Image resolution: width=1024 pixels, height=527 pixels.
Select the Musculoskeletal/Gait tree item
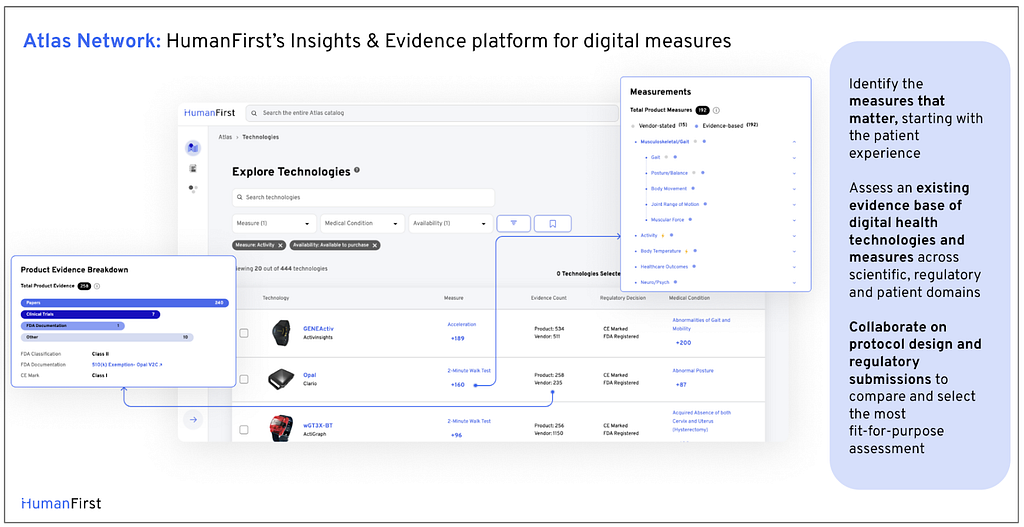pyautogui.click(x=665, y=142)
